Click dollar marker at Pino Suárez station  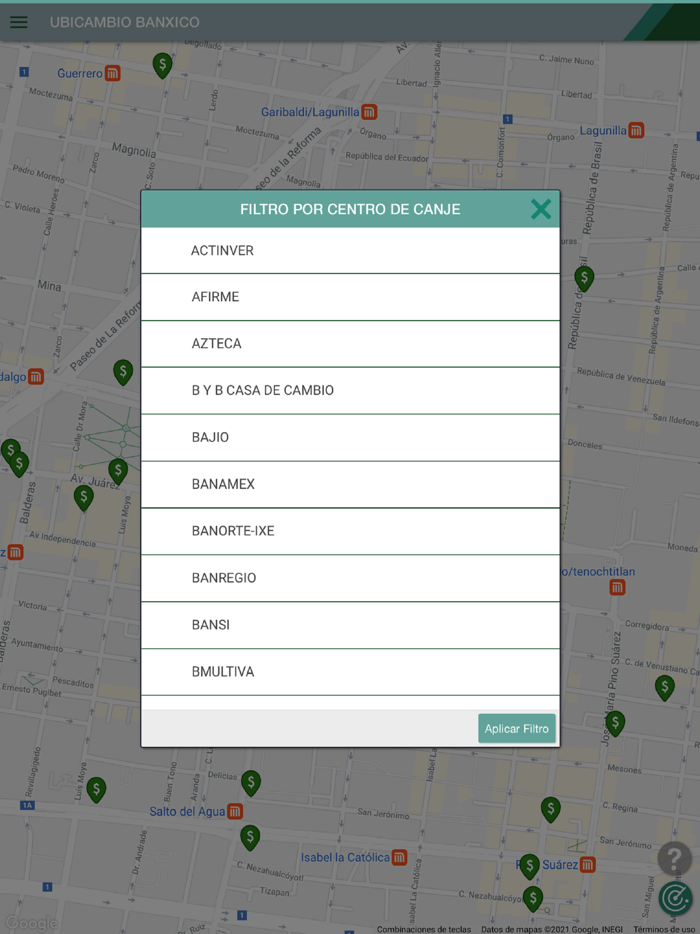pos(529,867)
